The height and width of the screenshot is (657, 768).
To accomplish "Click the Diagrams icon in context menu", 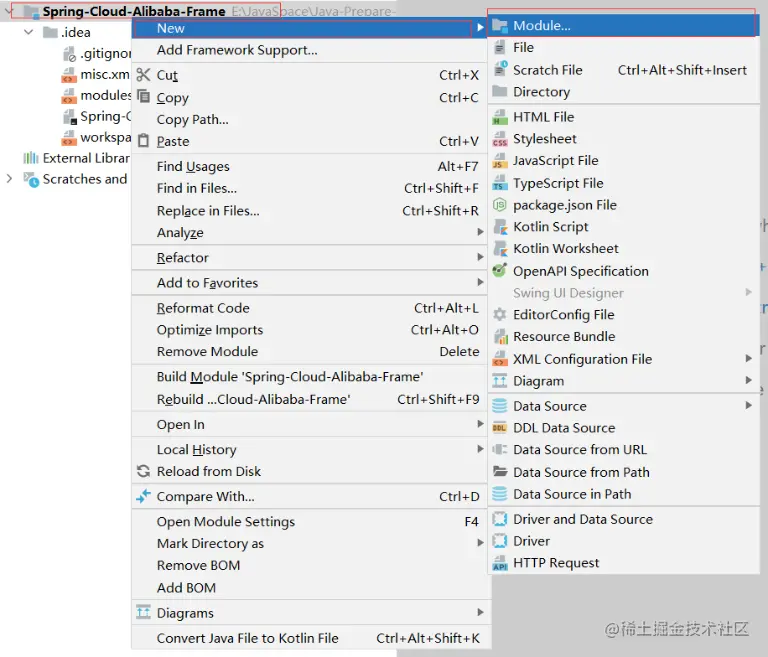I will pyautogui.click(x=143, y=612).
